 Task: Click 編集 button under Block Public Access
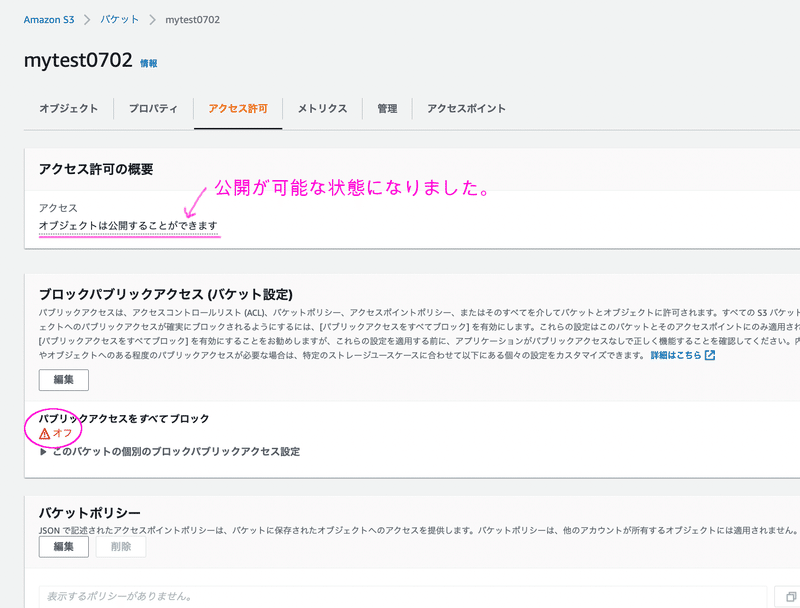point(64,380)
